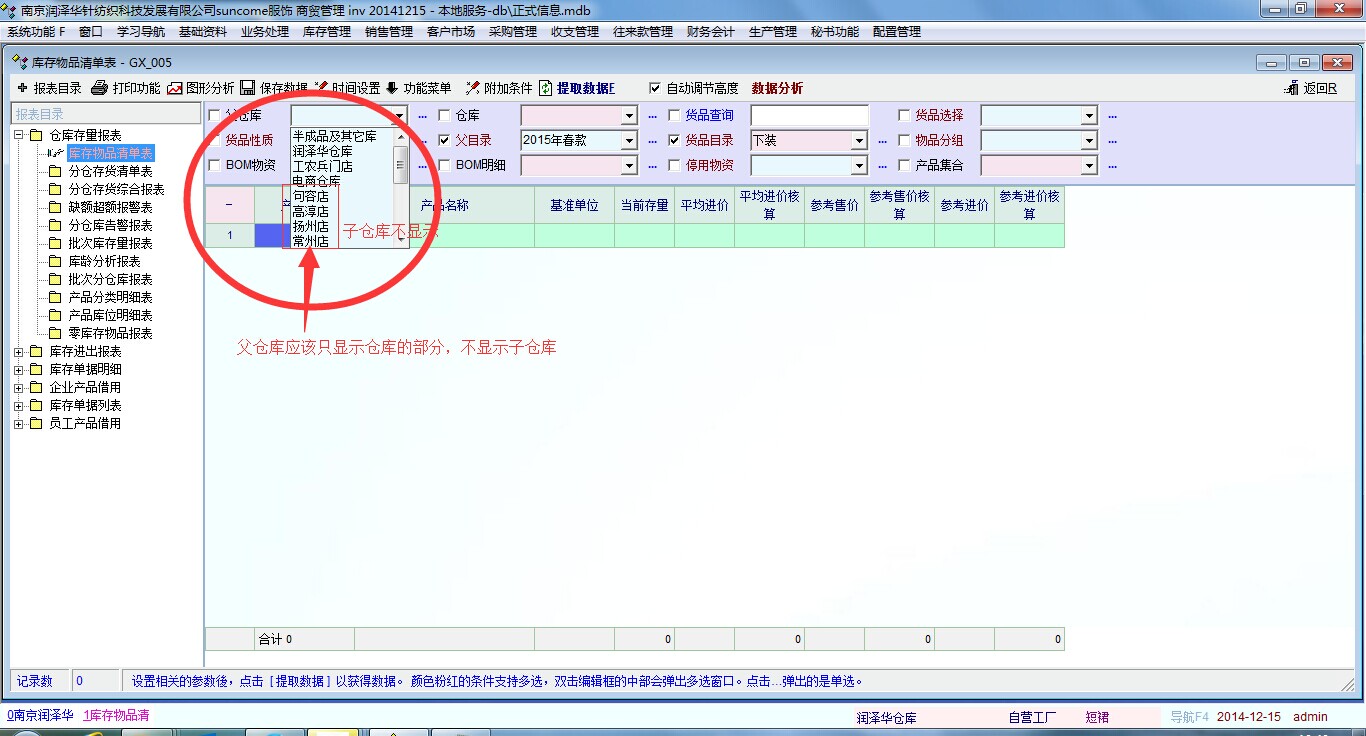Open the 财务会计 menu
The image size is (1366, 736).
710,32
